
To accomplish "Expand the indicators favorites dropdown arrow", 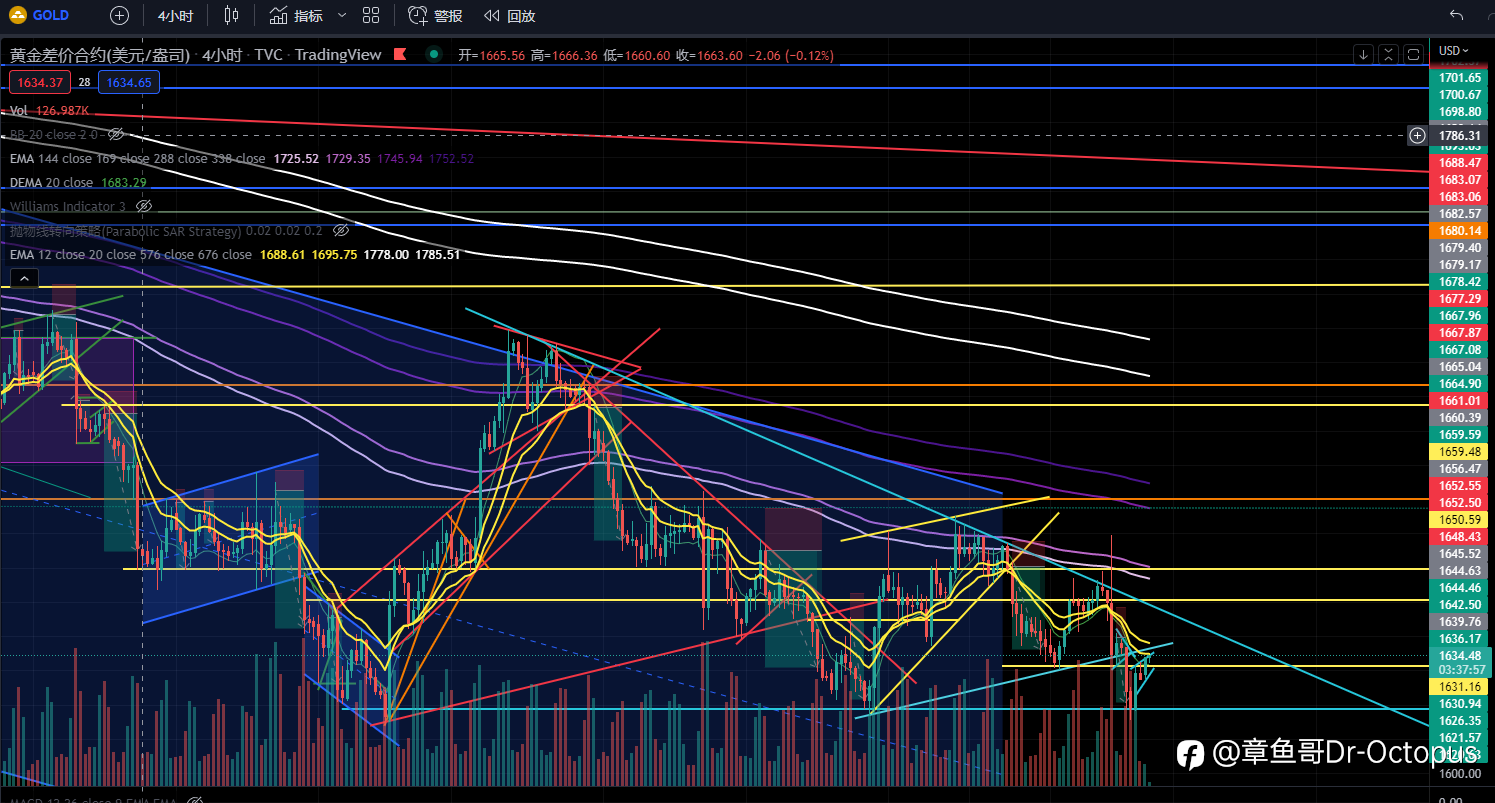I will (x=343, y=16).
